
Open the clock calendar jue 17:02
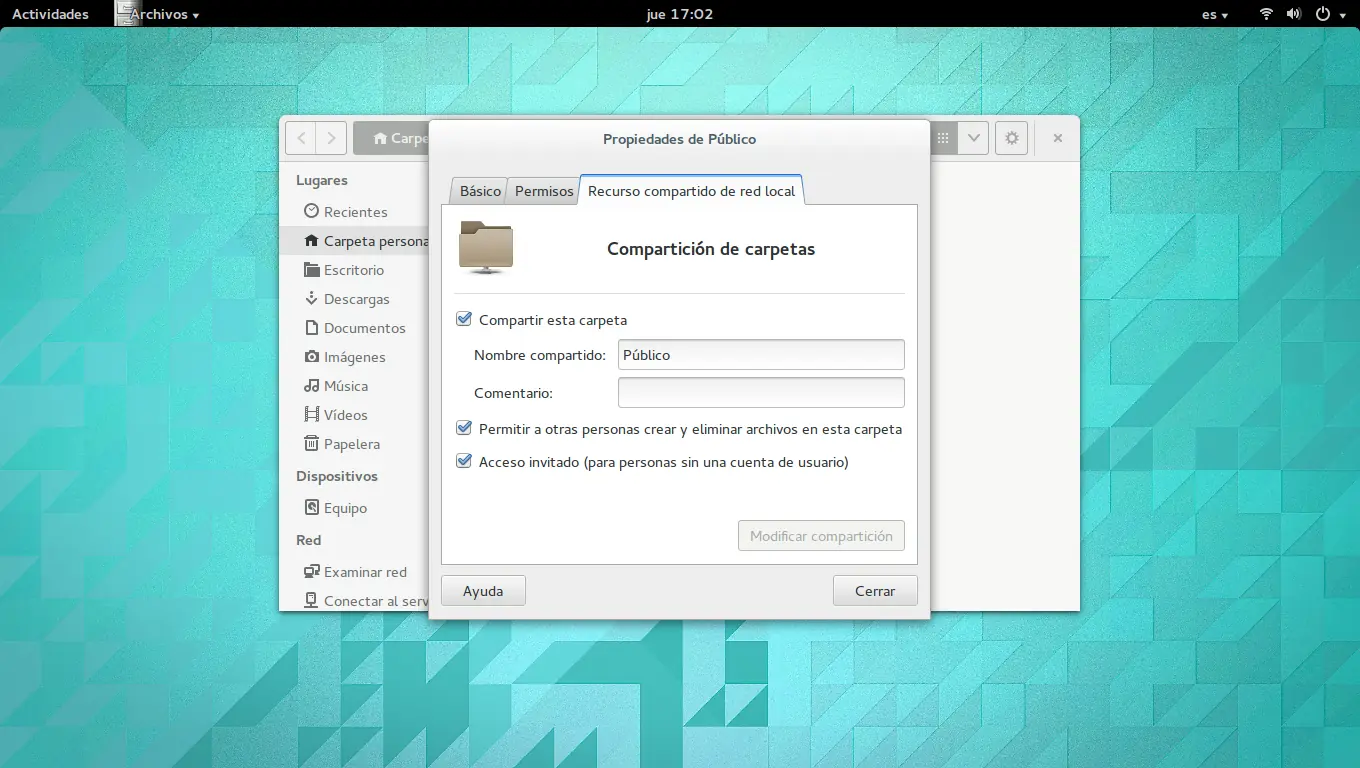[680, 14]
